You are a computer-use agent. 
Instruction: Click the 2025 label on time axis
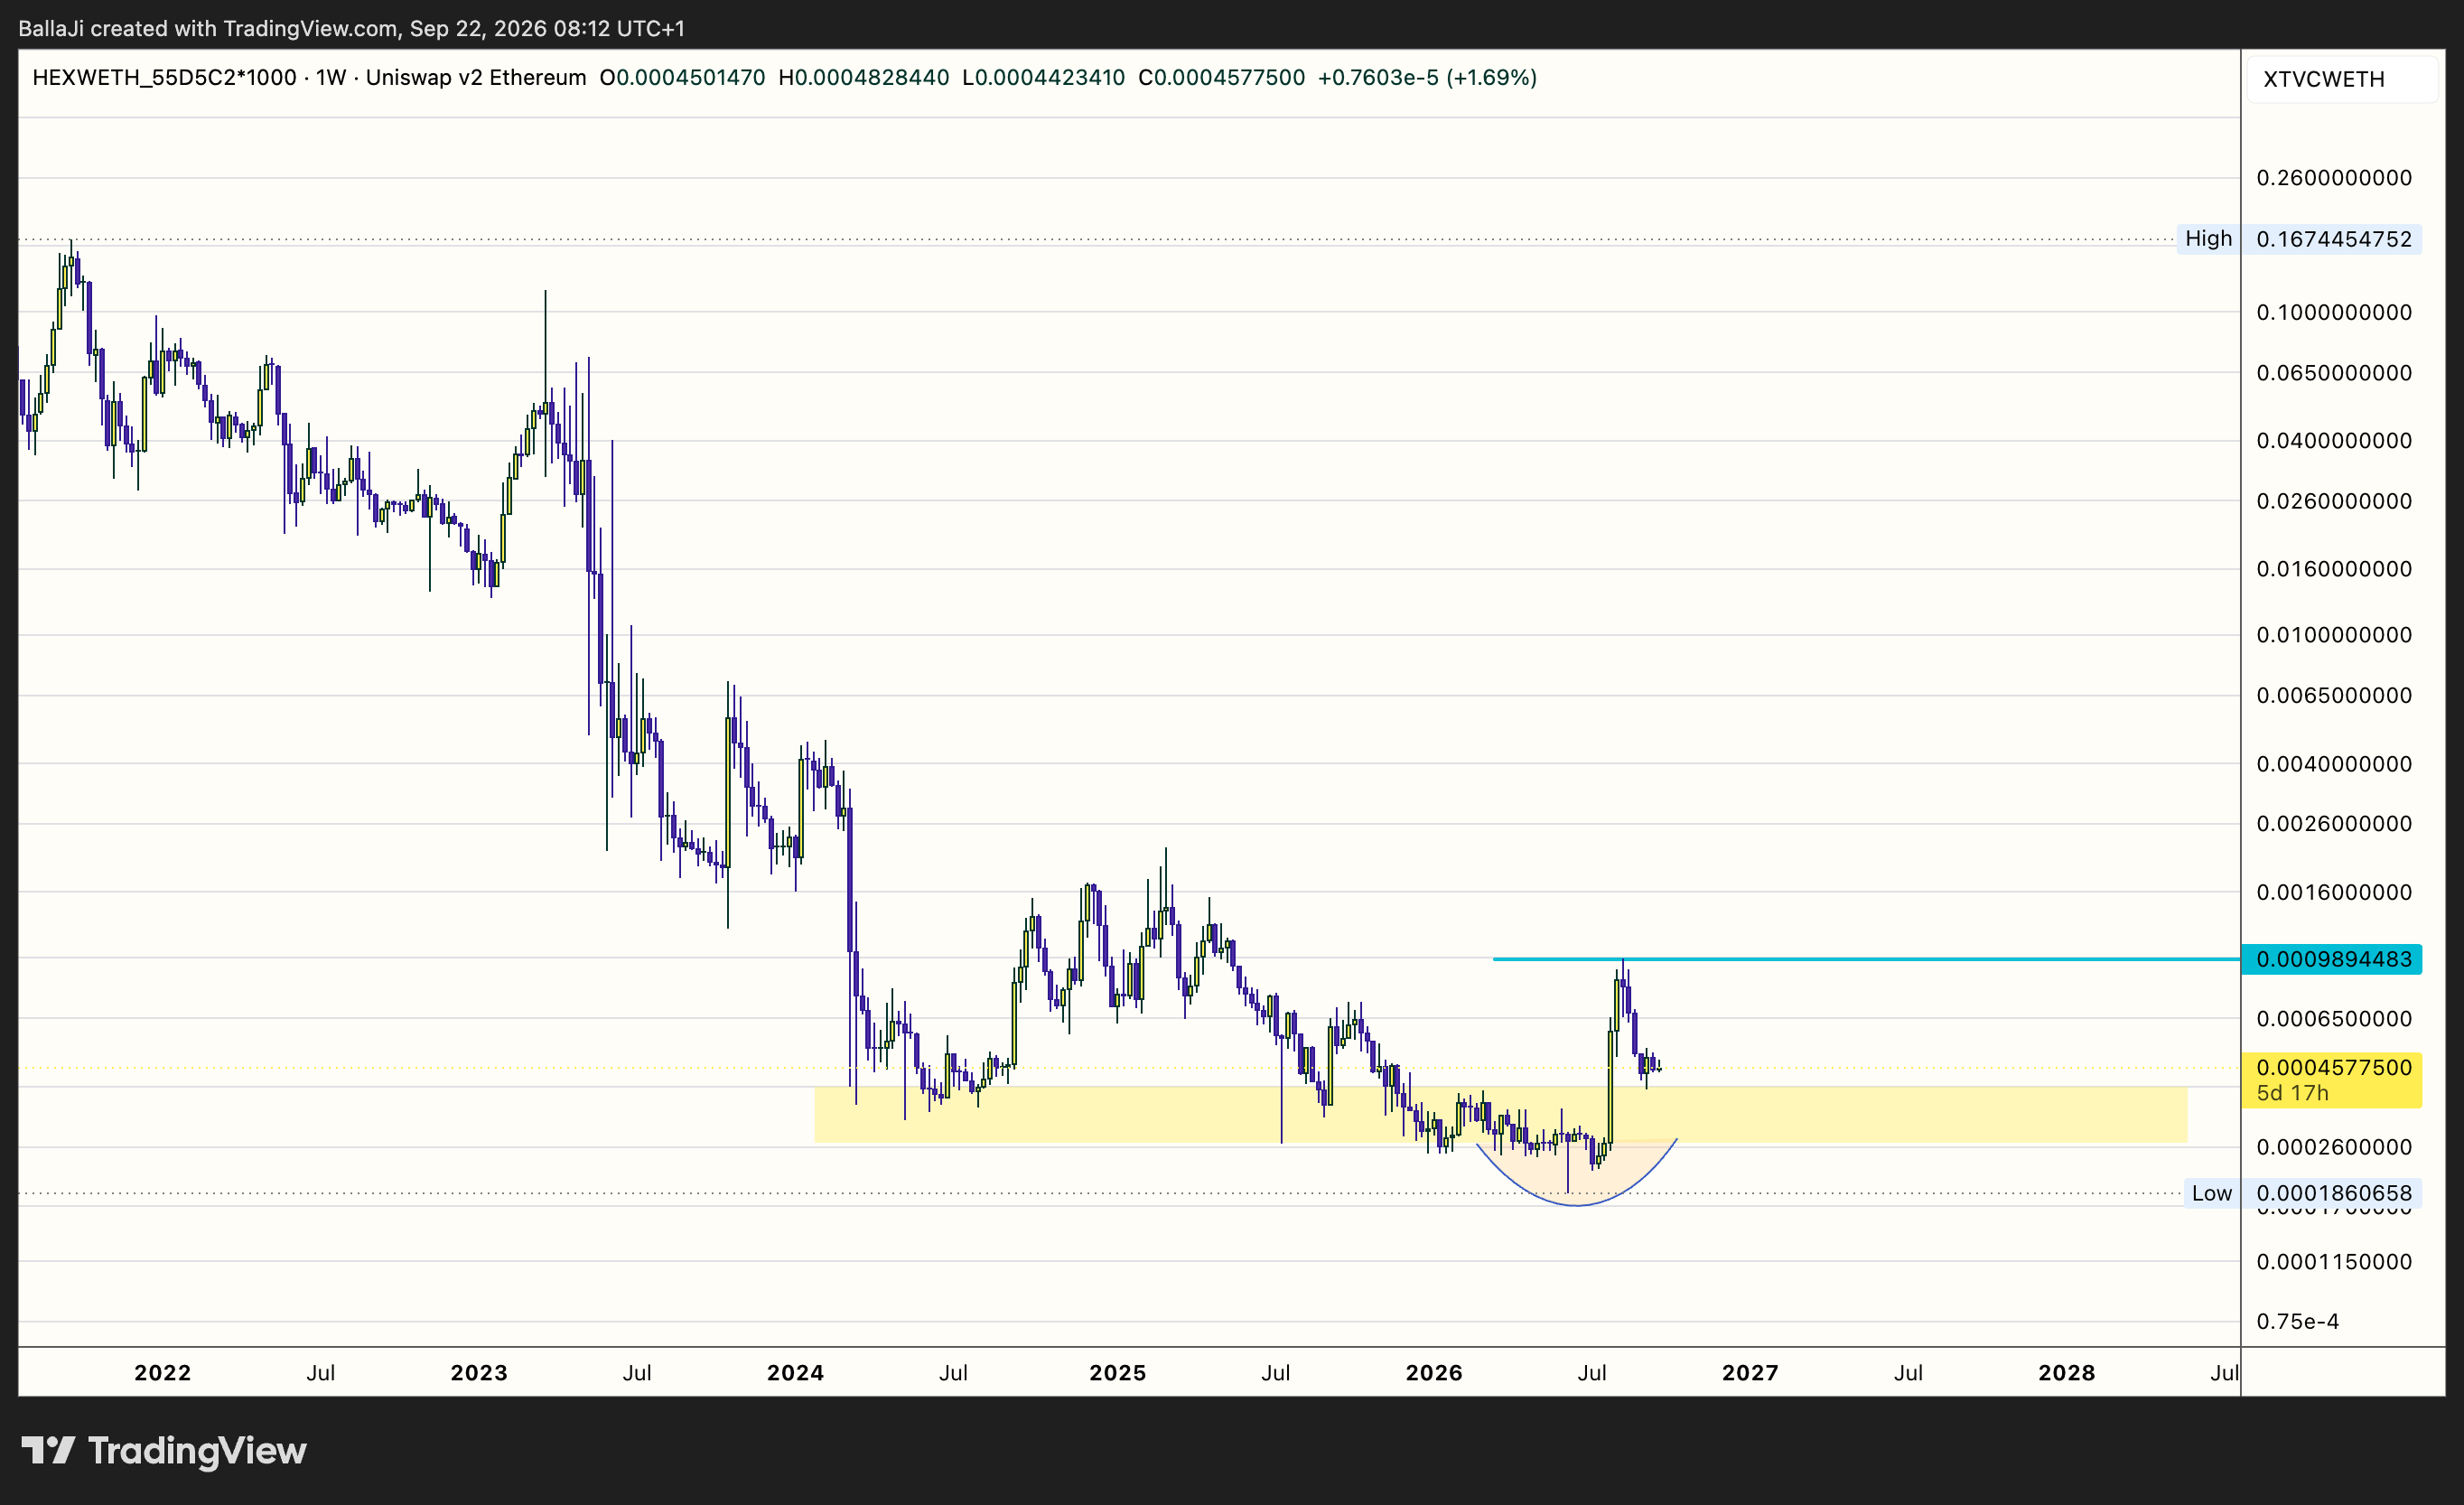coord(1118,1373)
